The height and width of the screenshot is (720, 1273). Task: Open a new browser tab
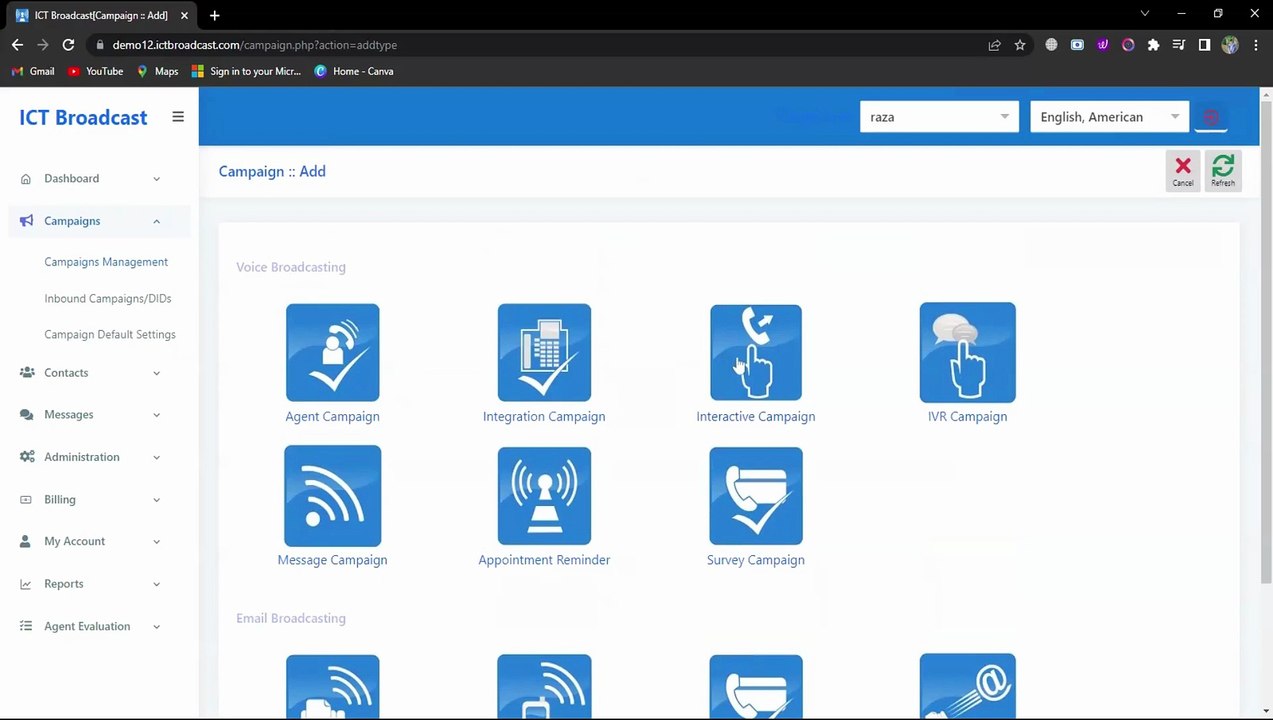point(214,15)
